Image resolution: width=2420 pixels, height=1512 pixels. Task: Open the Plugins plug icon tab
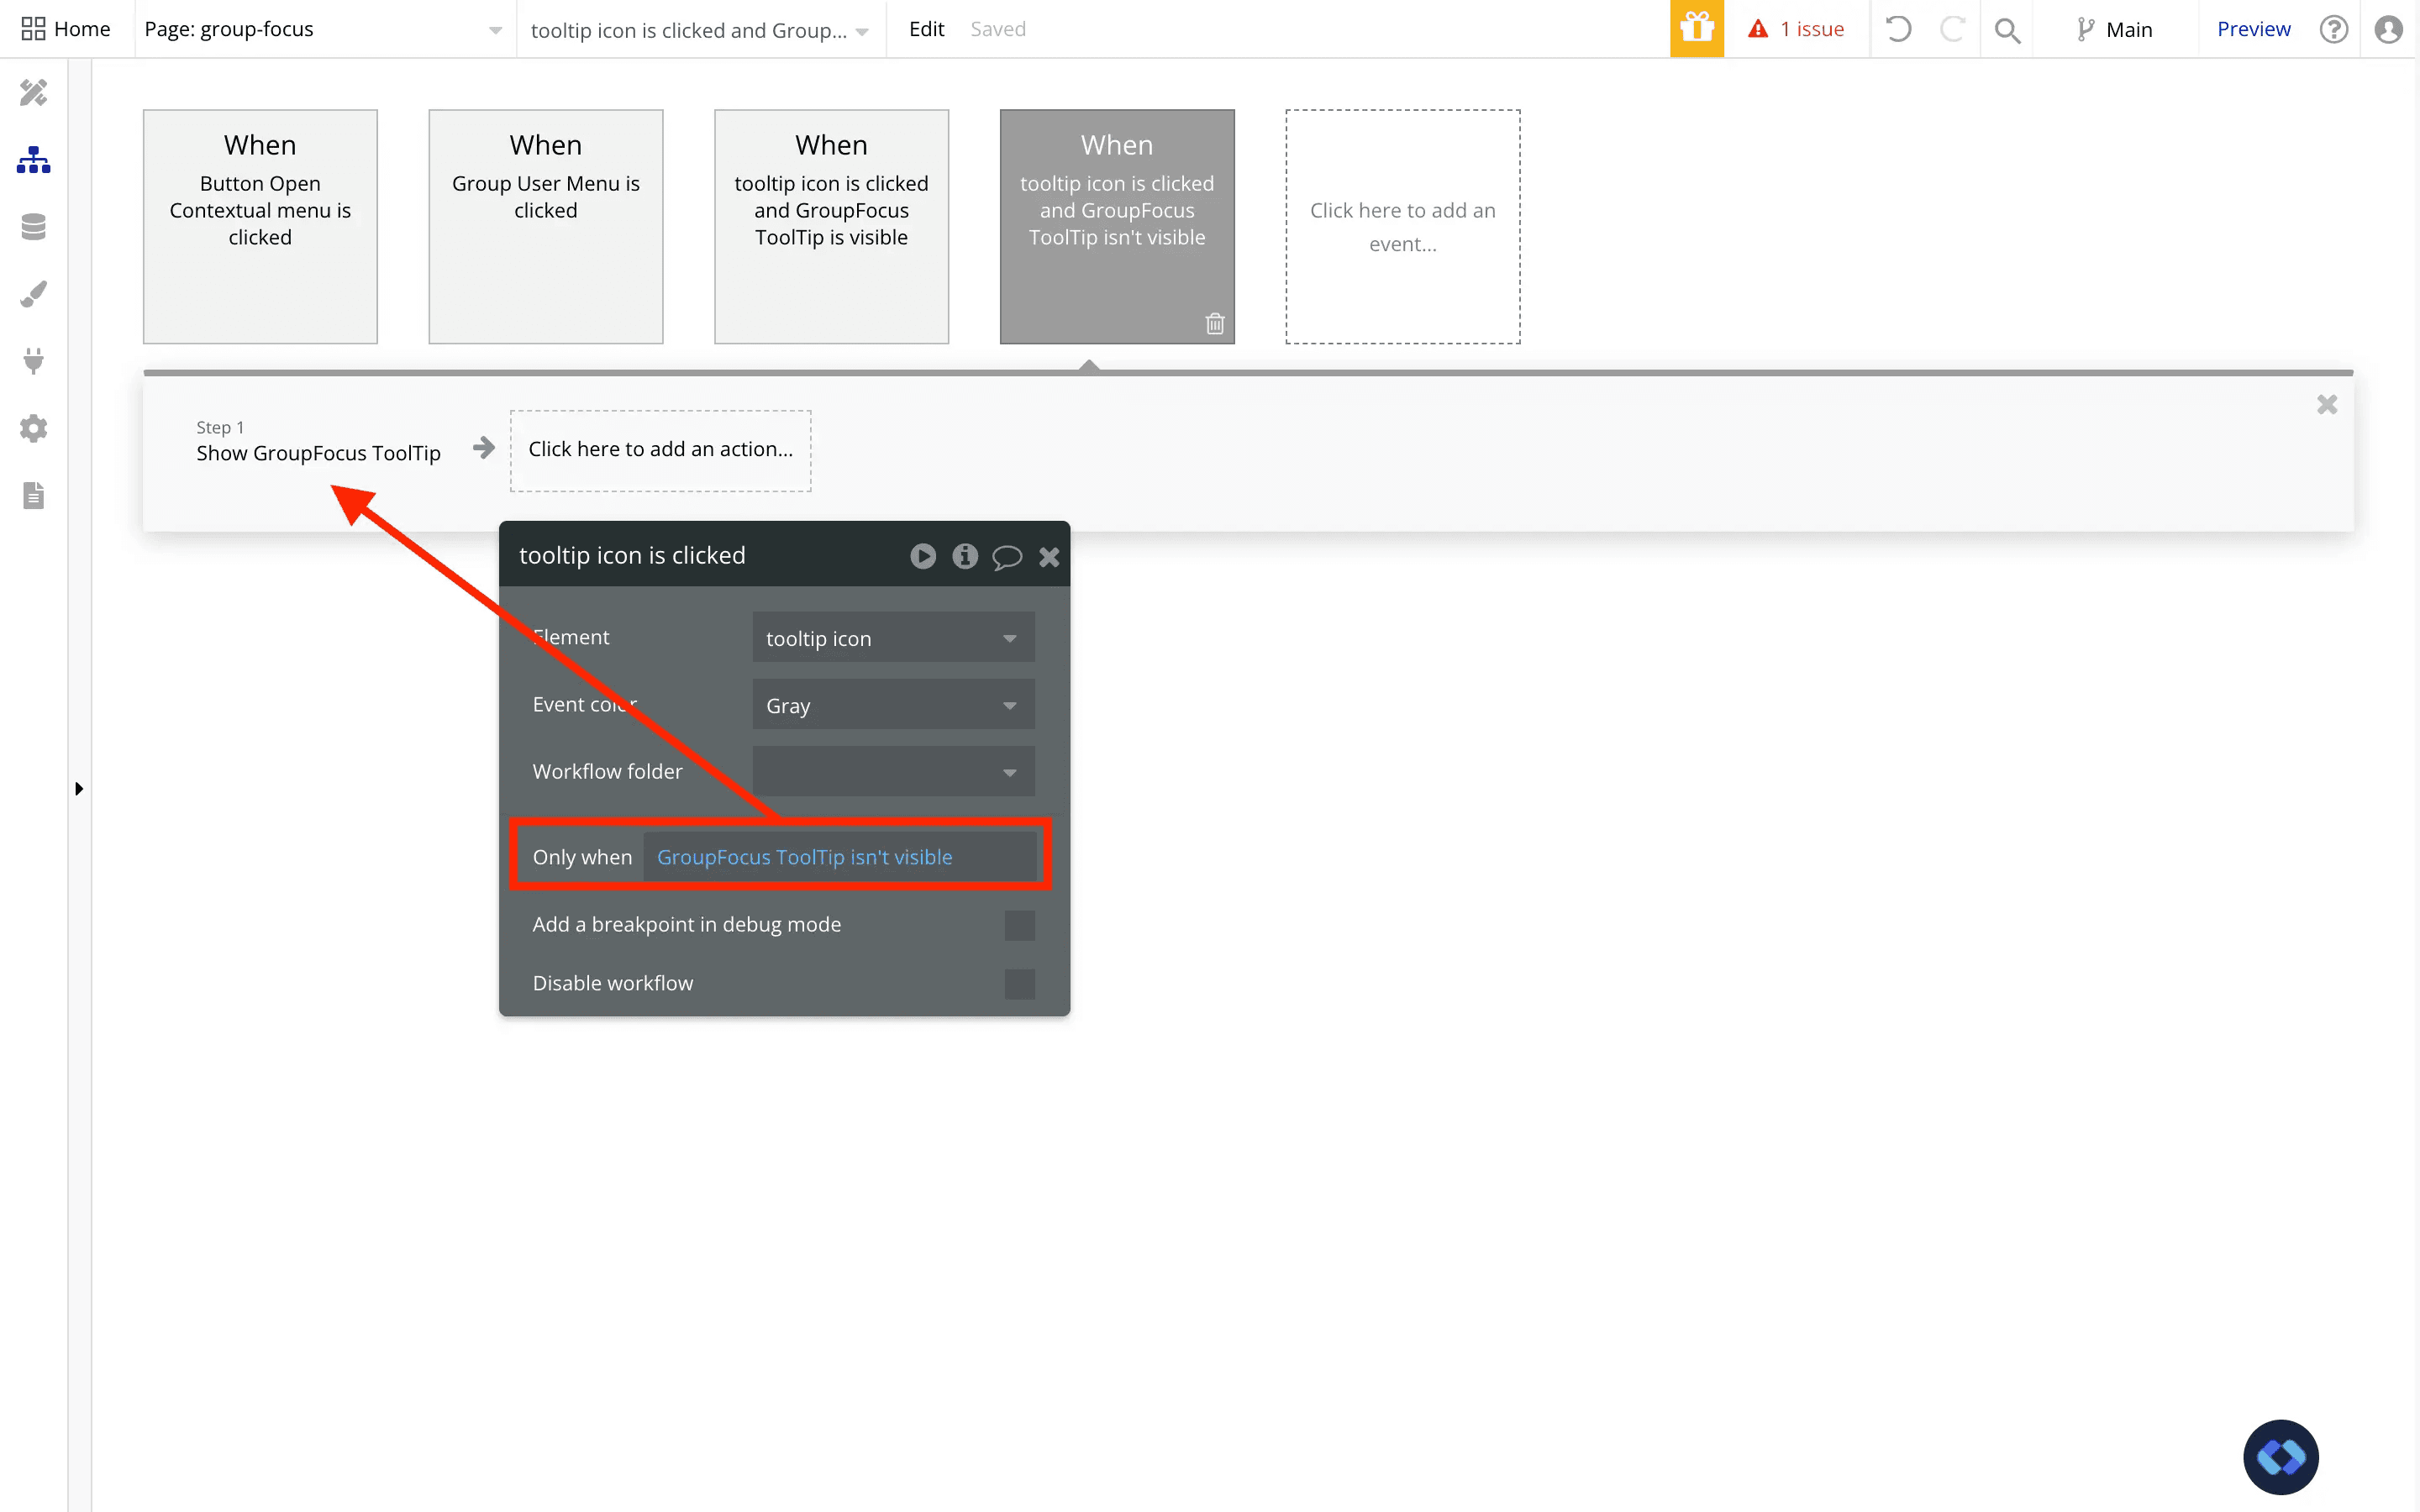click(33, 361)
